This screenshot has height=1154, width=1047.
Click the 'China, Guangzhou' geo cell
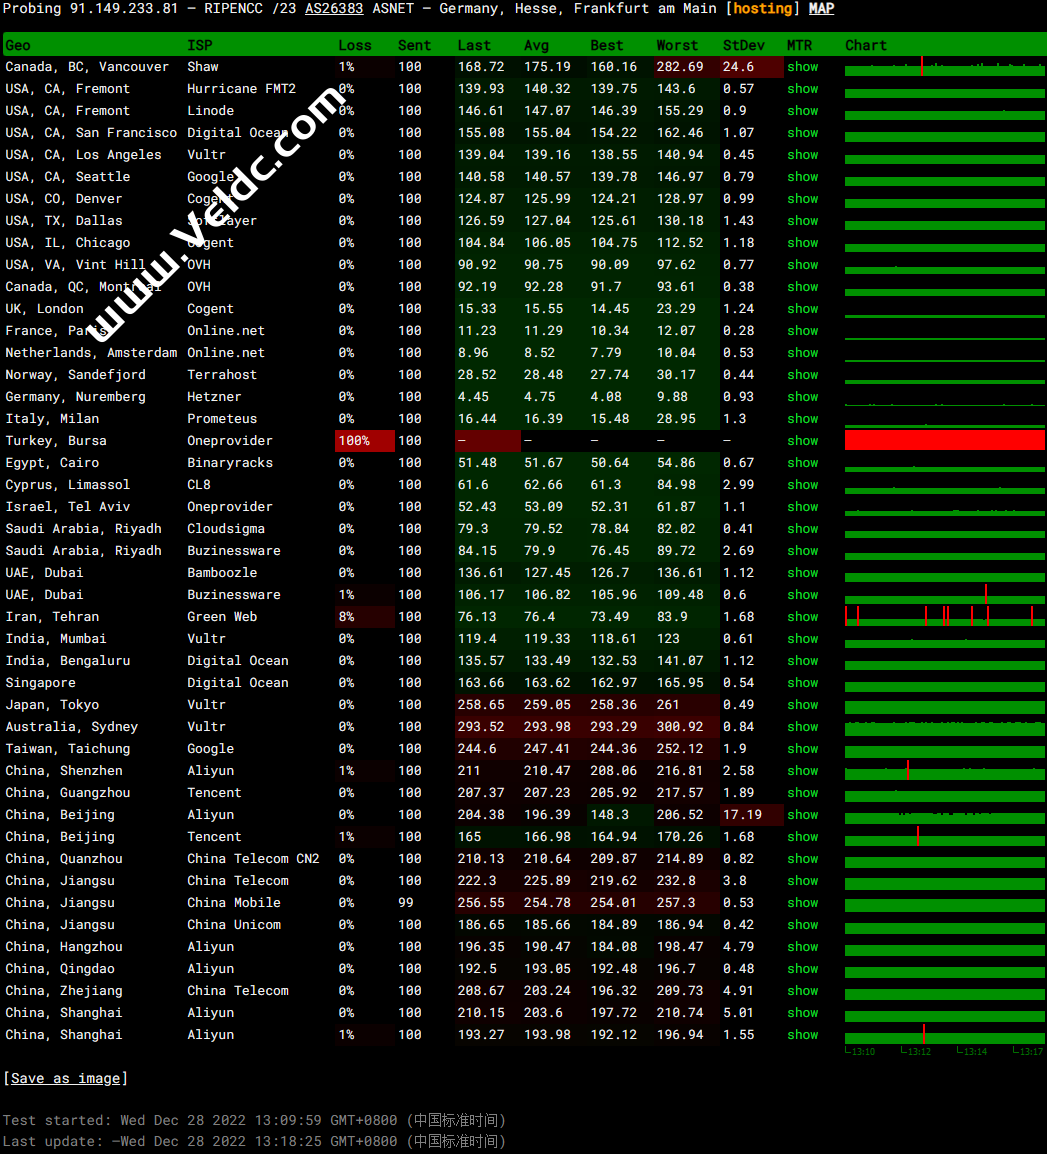68,793
